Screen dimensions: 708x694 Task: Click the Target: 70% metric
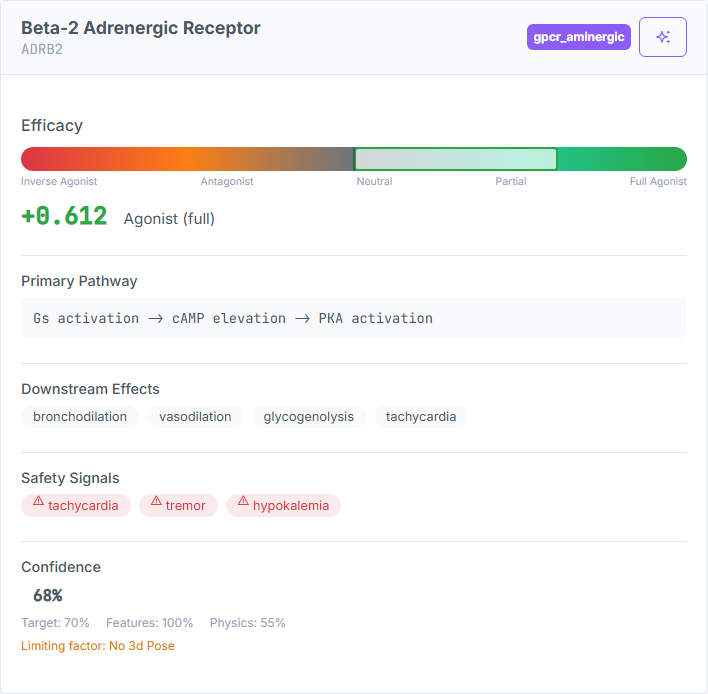pyautogui.click(x=55, y=623)
